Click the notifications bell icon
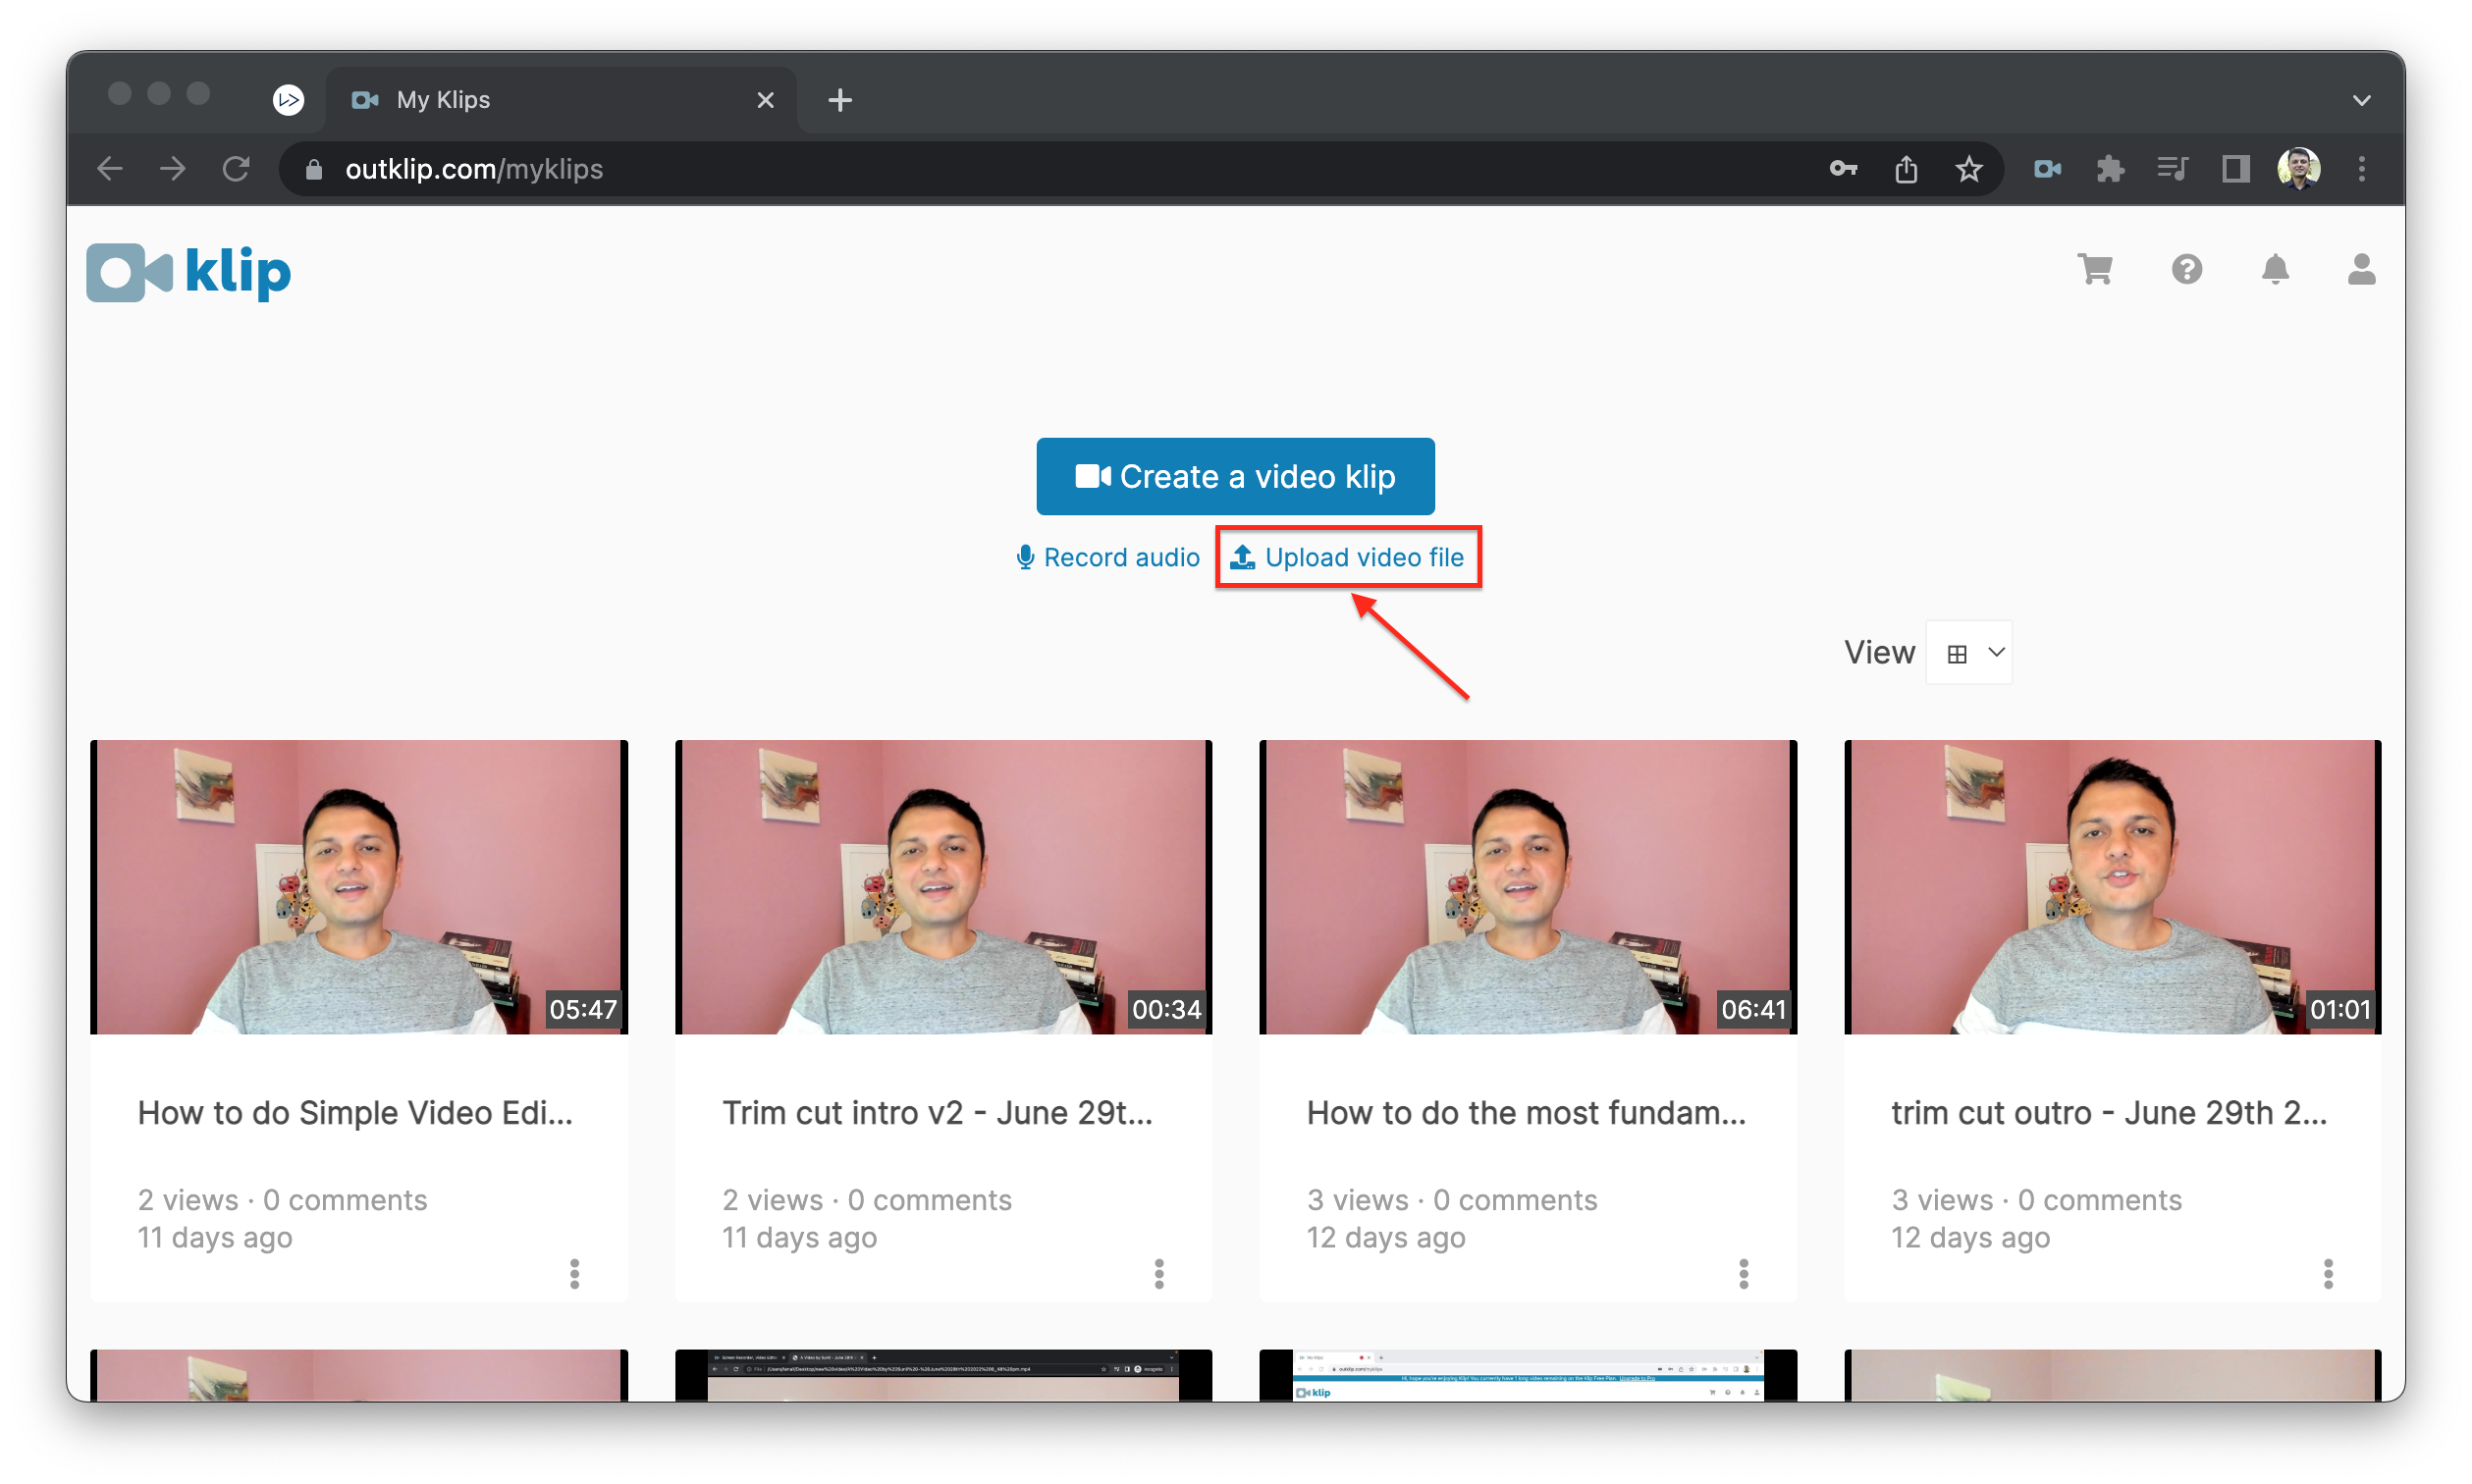Viewport: 2472px width, 1484px height. tap(2275, 268)
